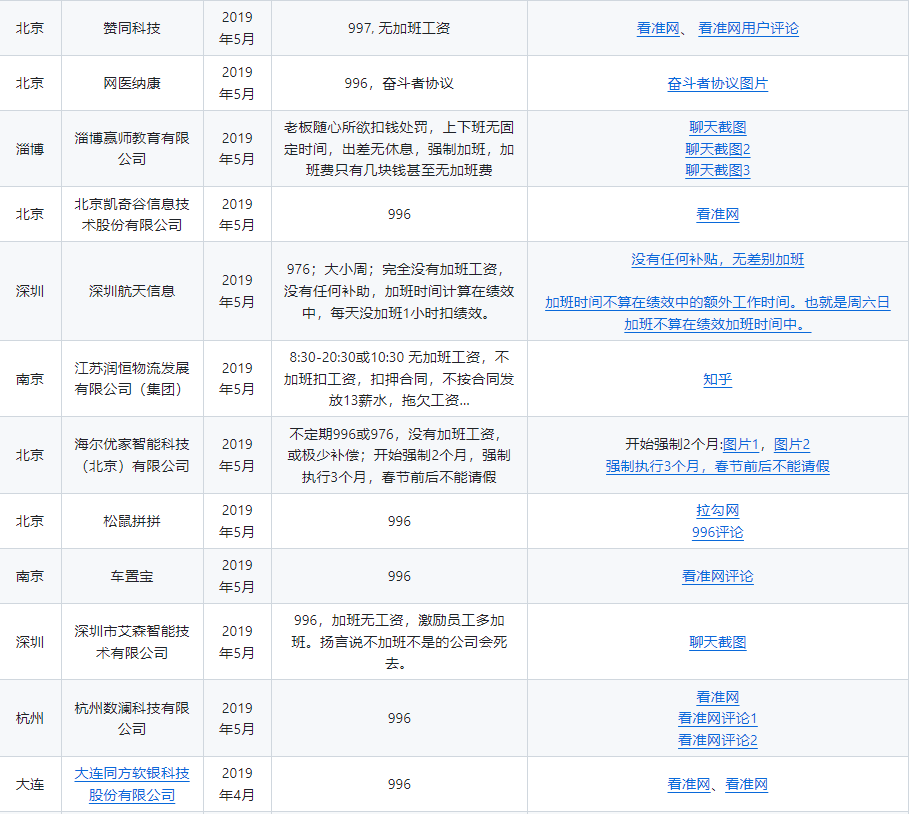Open the 奋斗者协议图片 link
This screenshot has height=814, width=909.
[718, 83]
